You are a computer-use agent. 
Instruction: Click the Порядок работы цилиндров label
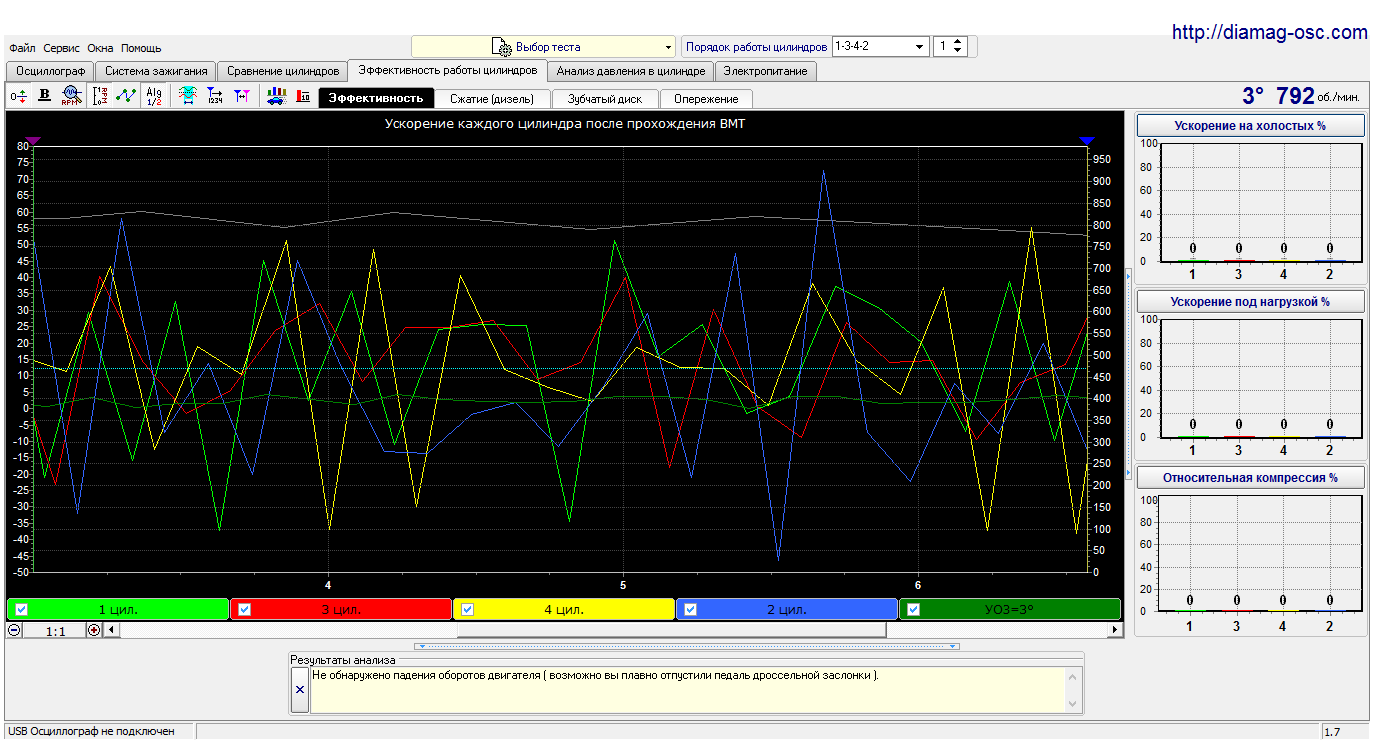756,47
